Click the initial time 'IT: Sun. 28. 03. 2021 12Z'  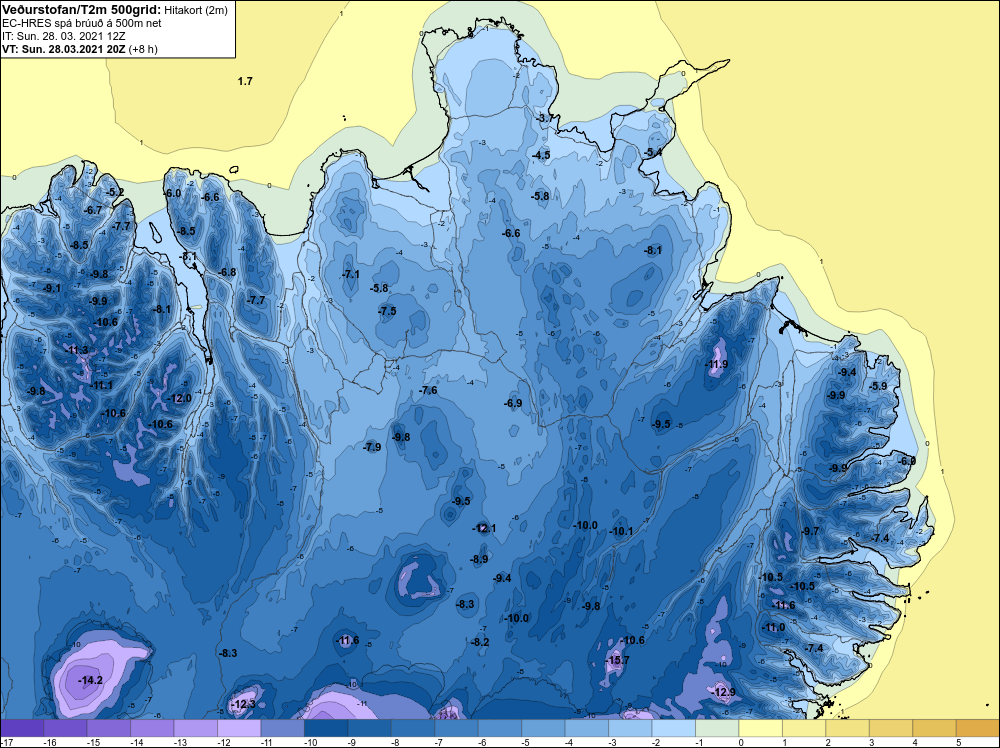[x=64, y=36]
